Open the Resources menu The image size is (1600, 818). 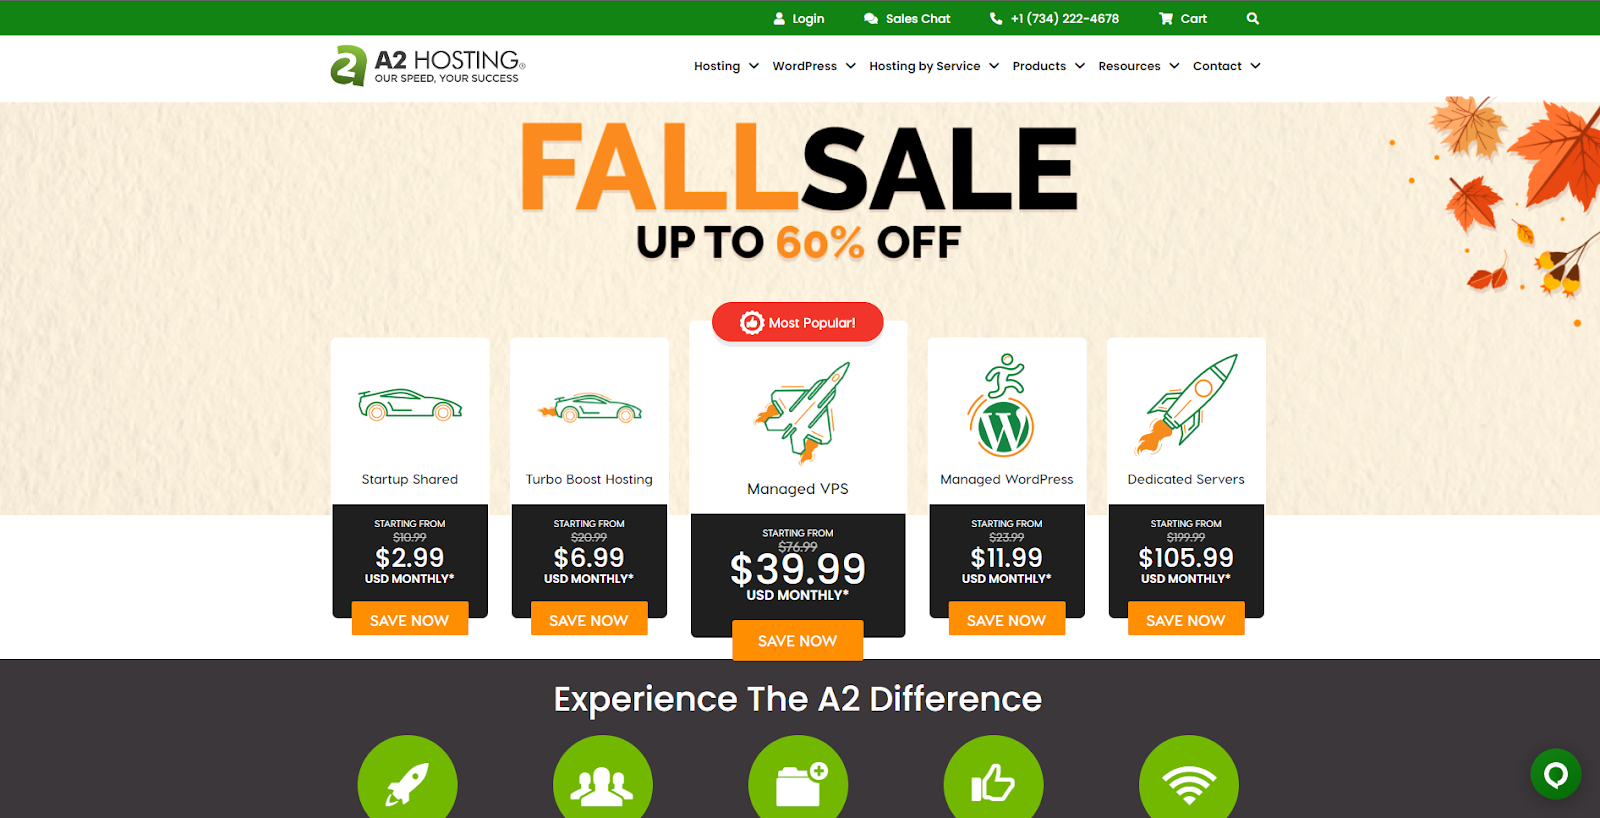1139,66
